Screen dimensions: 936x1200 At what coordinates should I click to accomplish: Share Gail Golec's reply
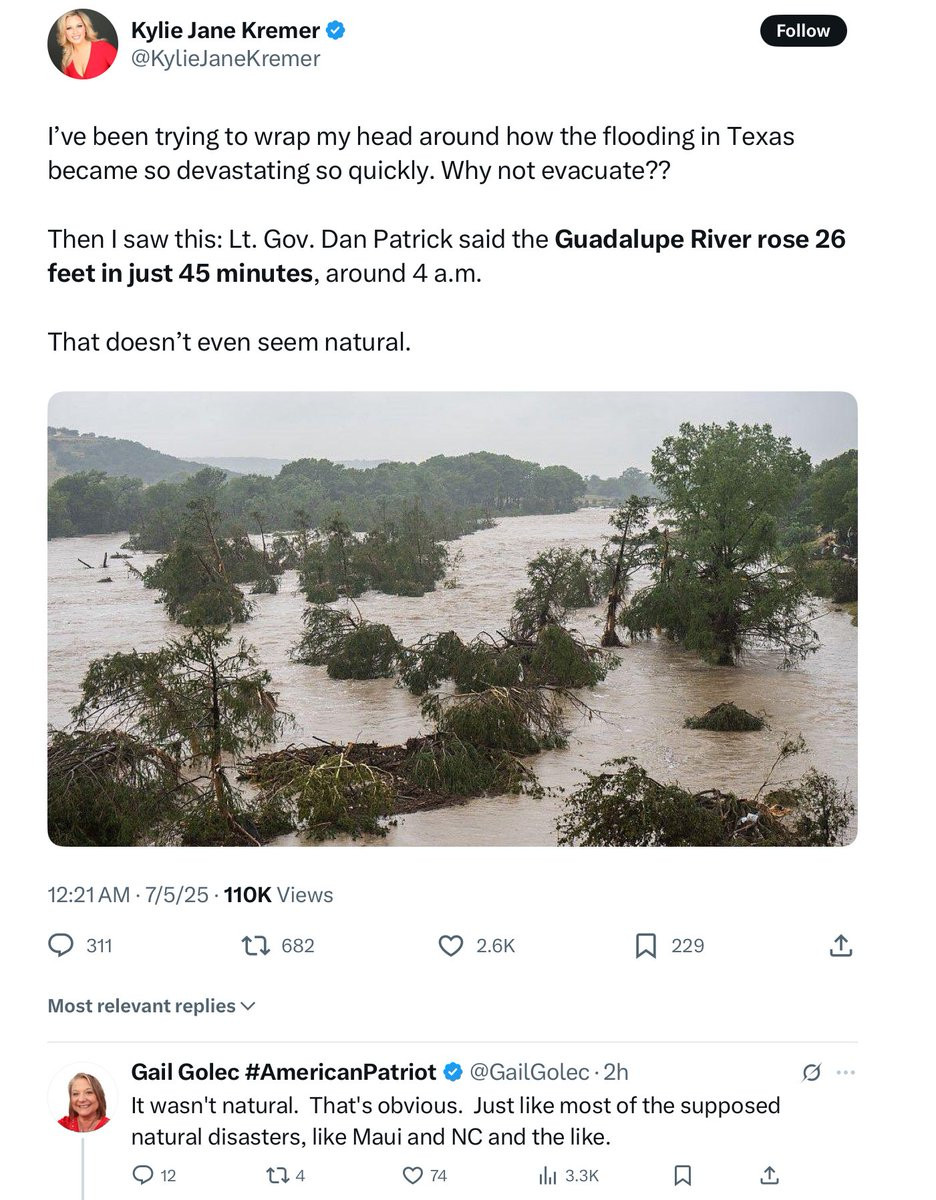(x=770, y=1176)
